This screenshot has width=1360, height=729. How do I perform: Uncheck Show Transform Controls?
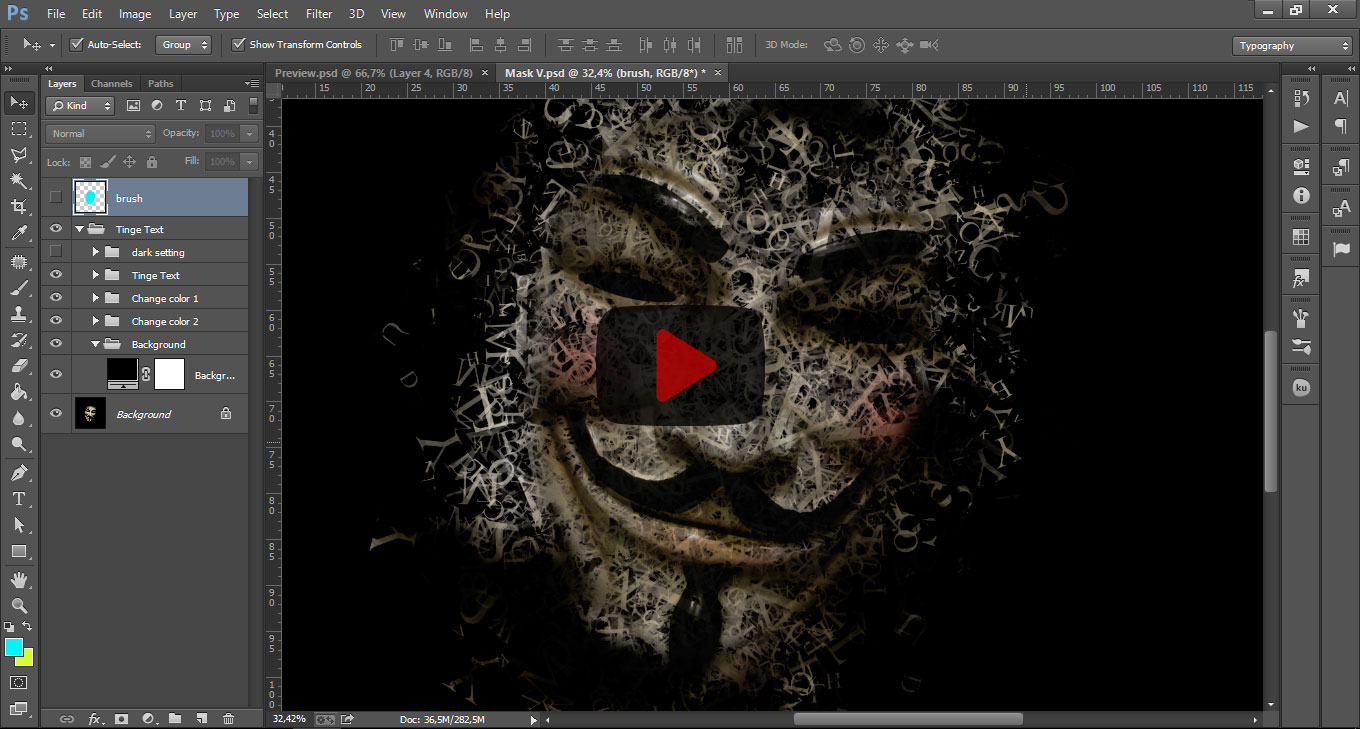[x=238, y=45]
